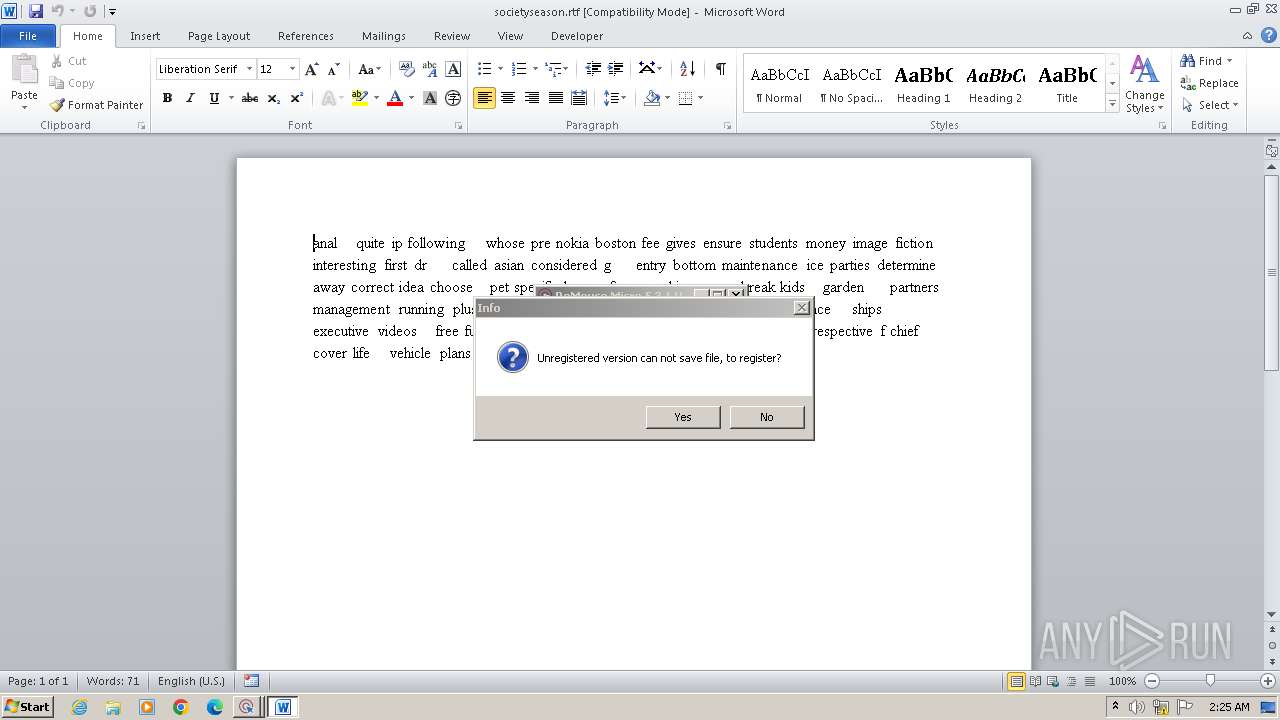This screenshot has width=1280, height=720.
Task: Click Multilevel List icon
Action: [x=553, y=69]
